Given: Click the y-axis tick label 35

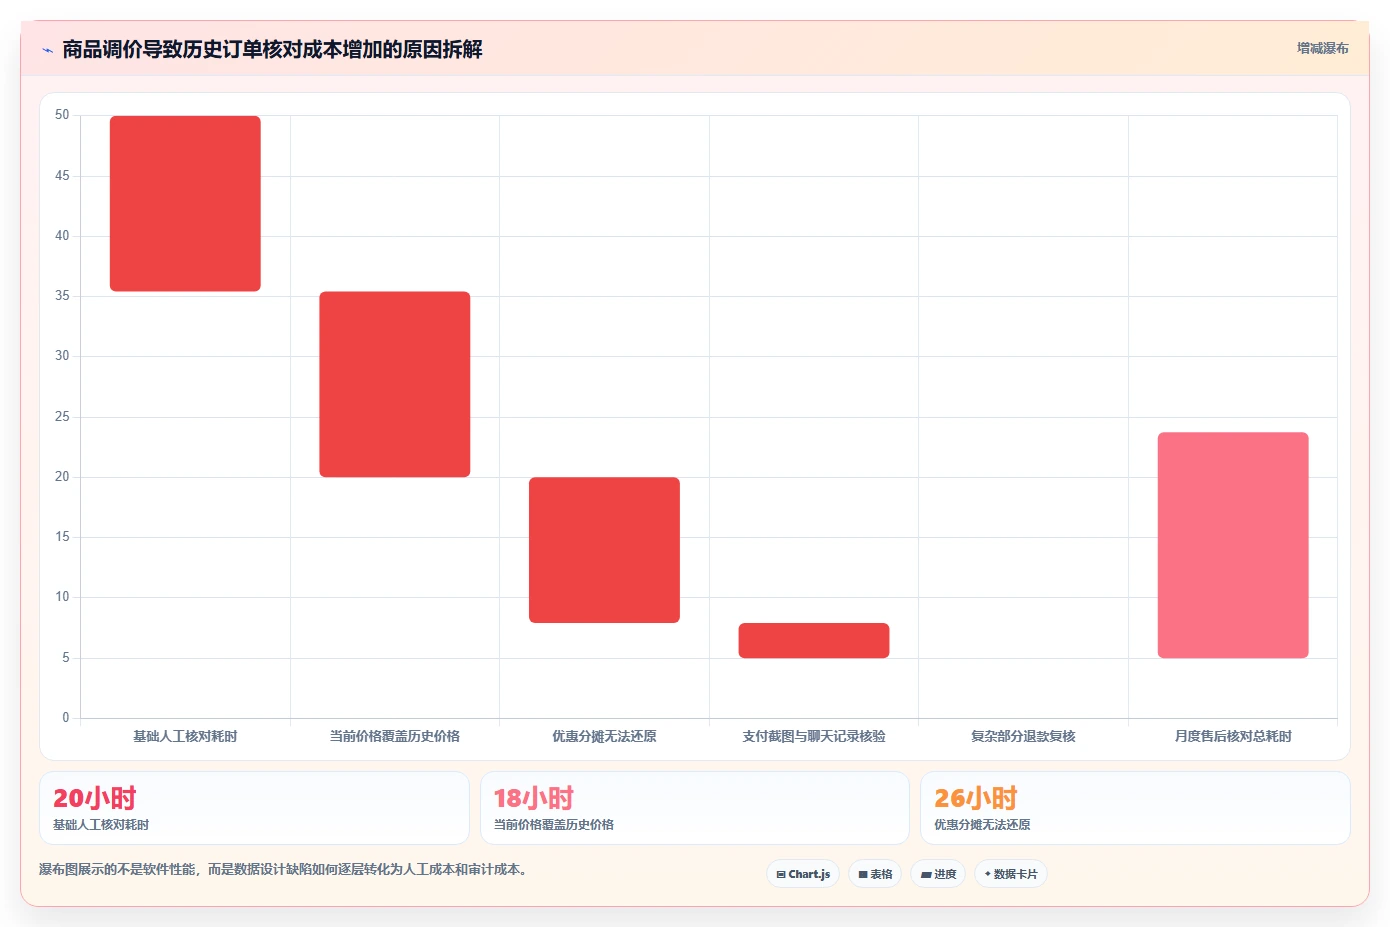Looking at the screenshot, I should pos(62,296).
